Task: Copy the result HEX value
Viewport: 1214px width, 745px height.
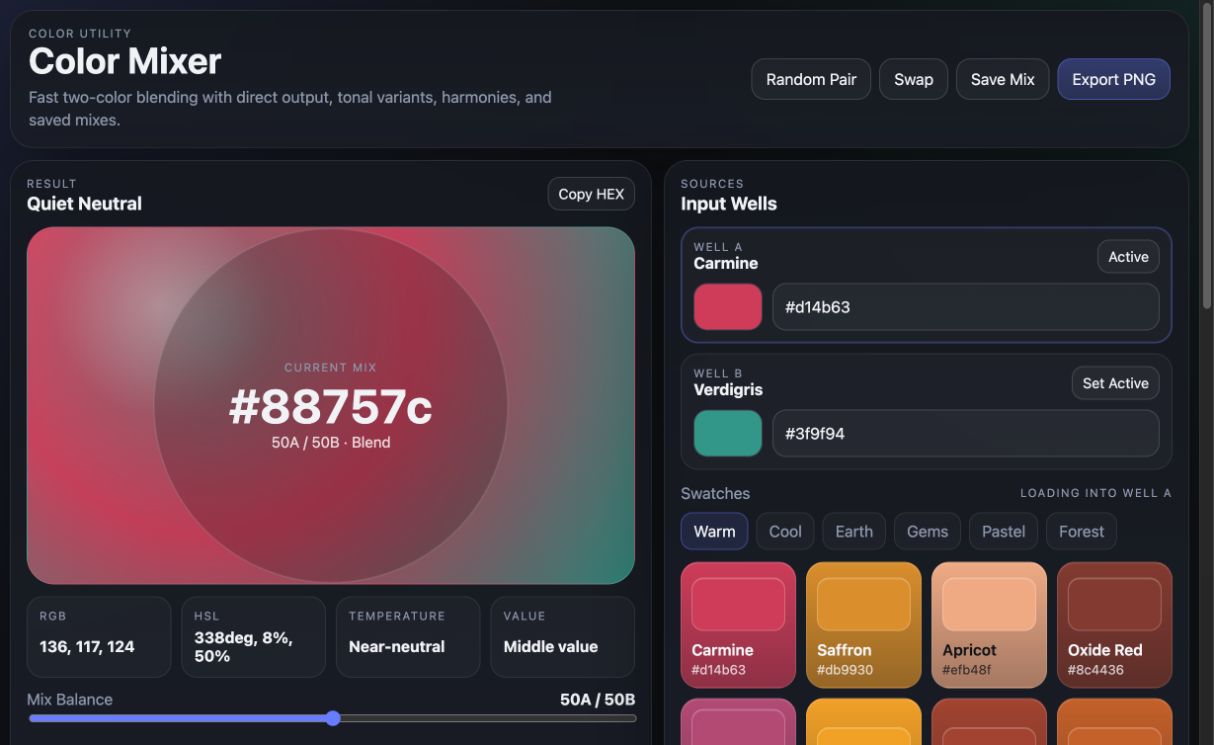Action: 591,194
